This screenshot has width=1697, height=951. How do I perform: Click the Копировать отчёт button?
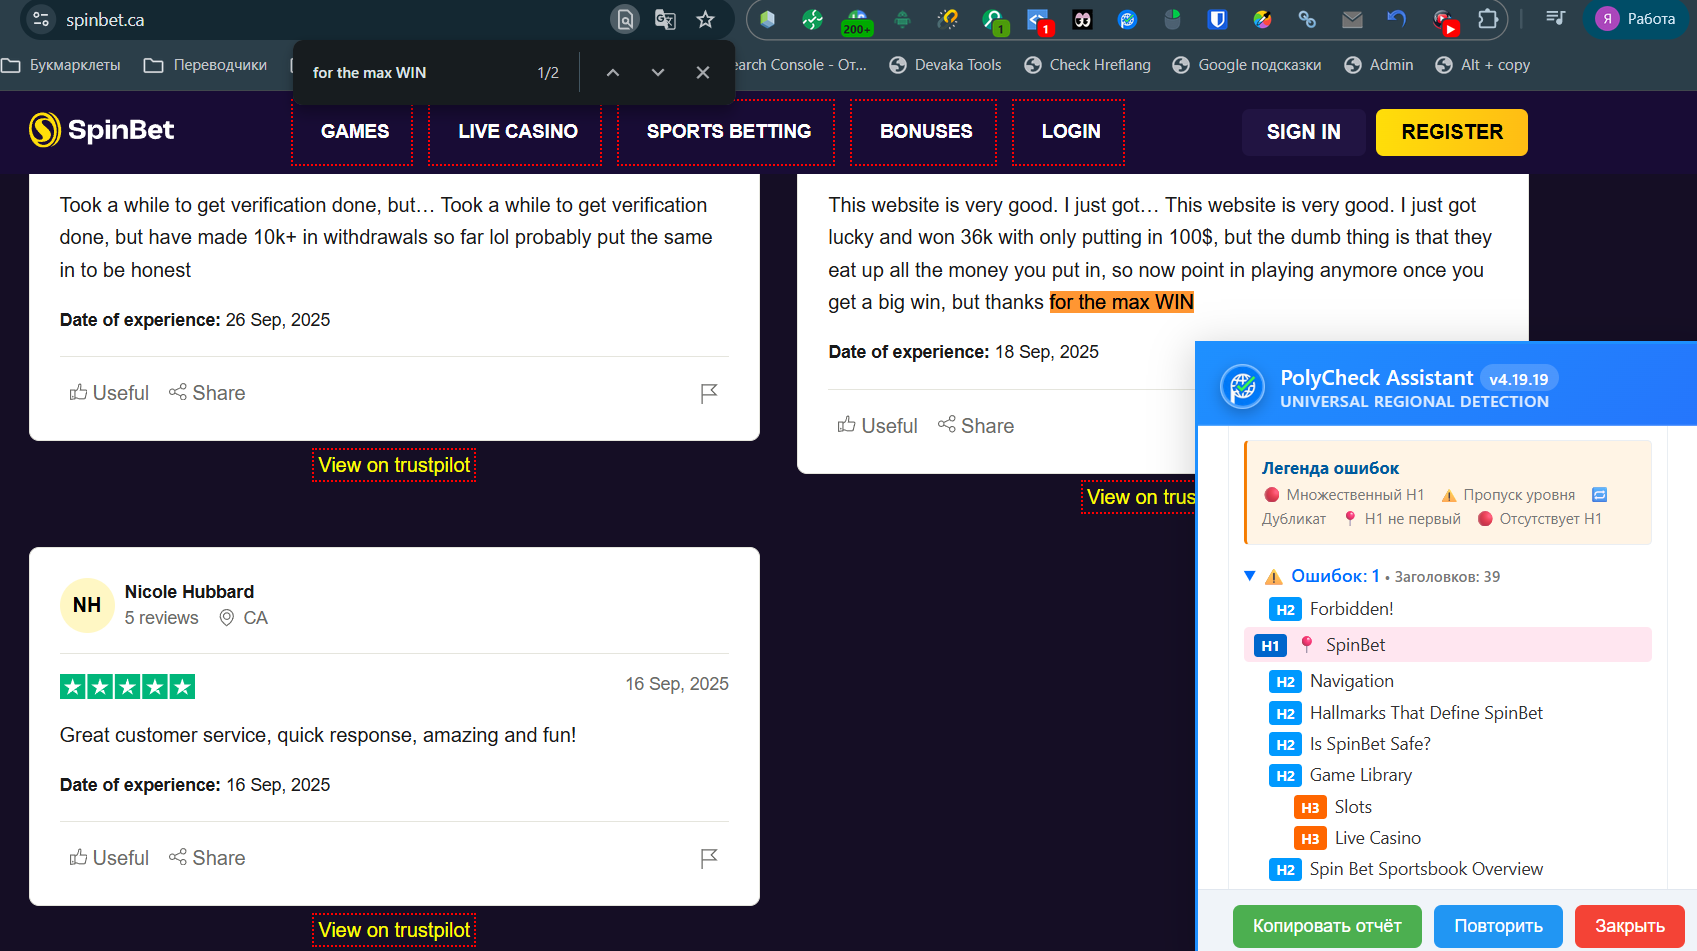(x=1327, y=926)
